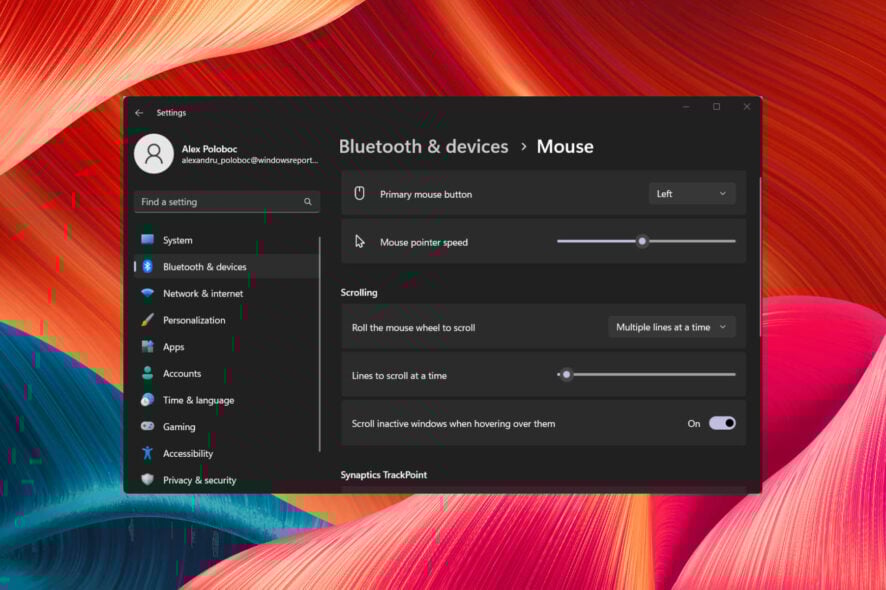Click the Accounts person icon
This screenshot has width=886, height=590.
[x=147, y=373]
